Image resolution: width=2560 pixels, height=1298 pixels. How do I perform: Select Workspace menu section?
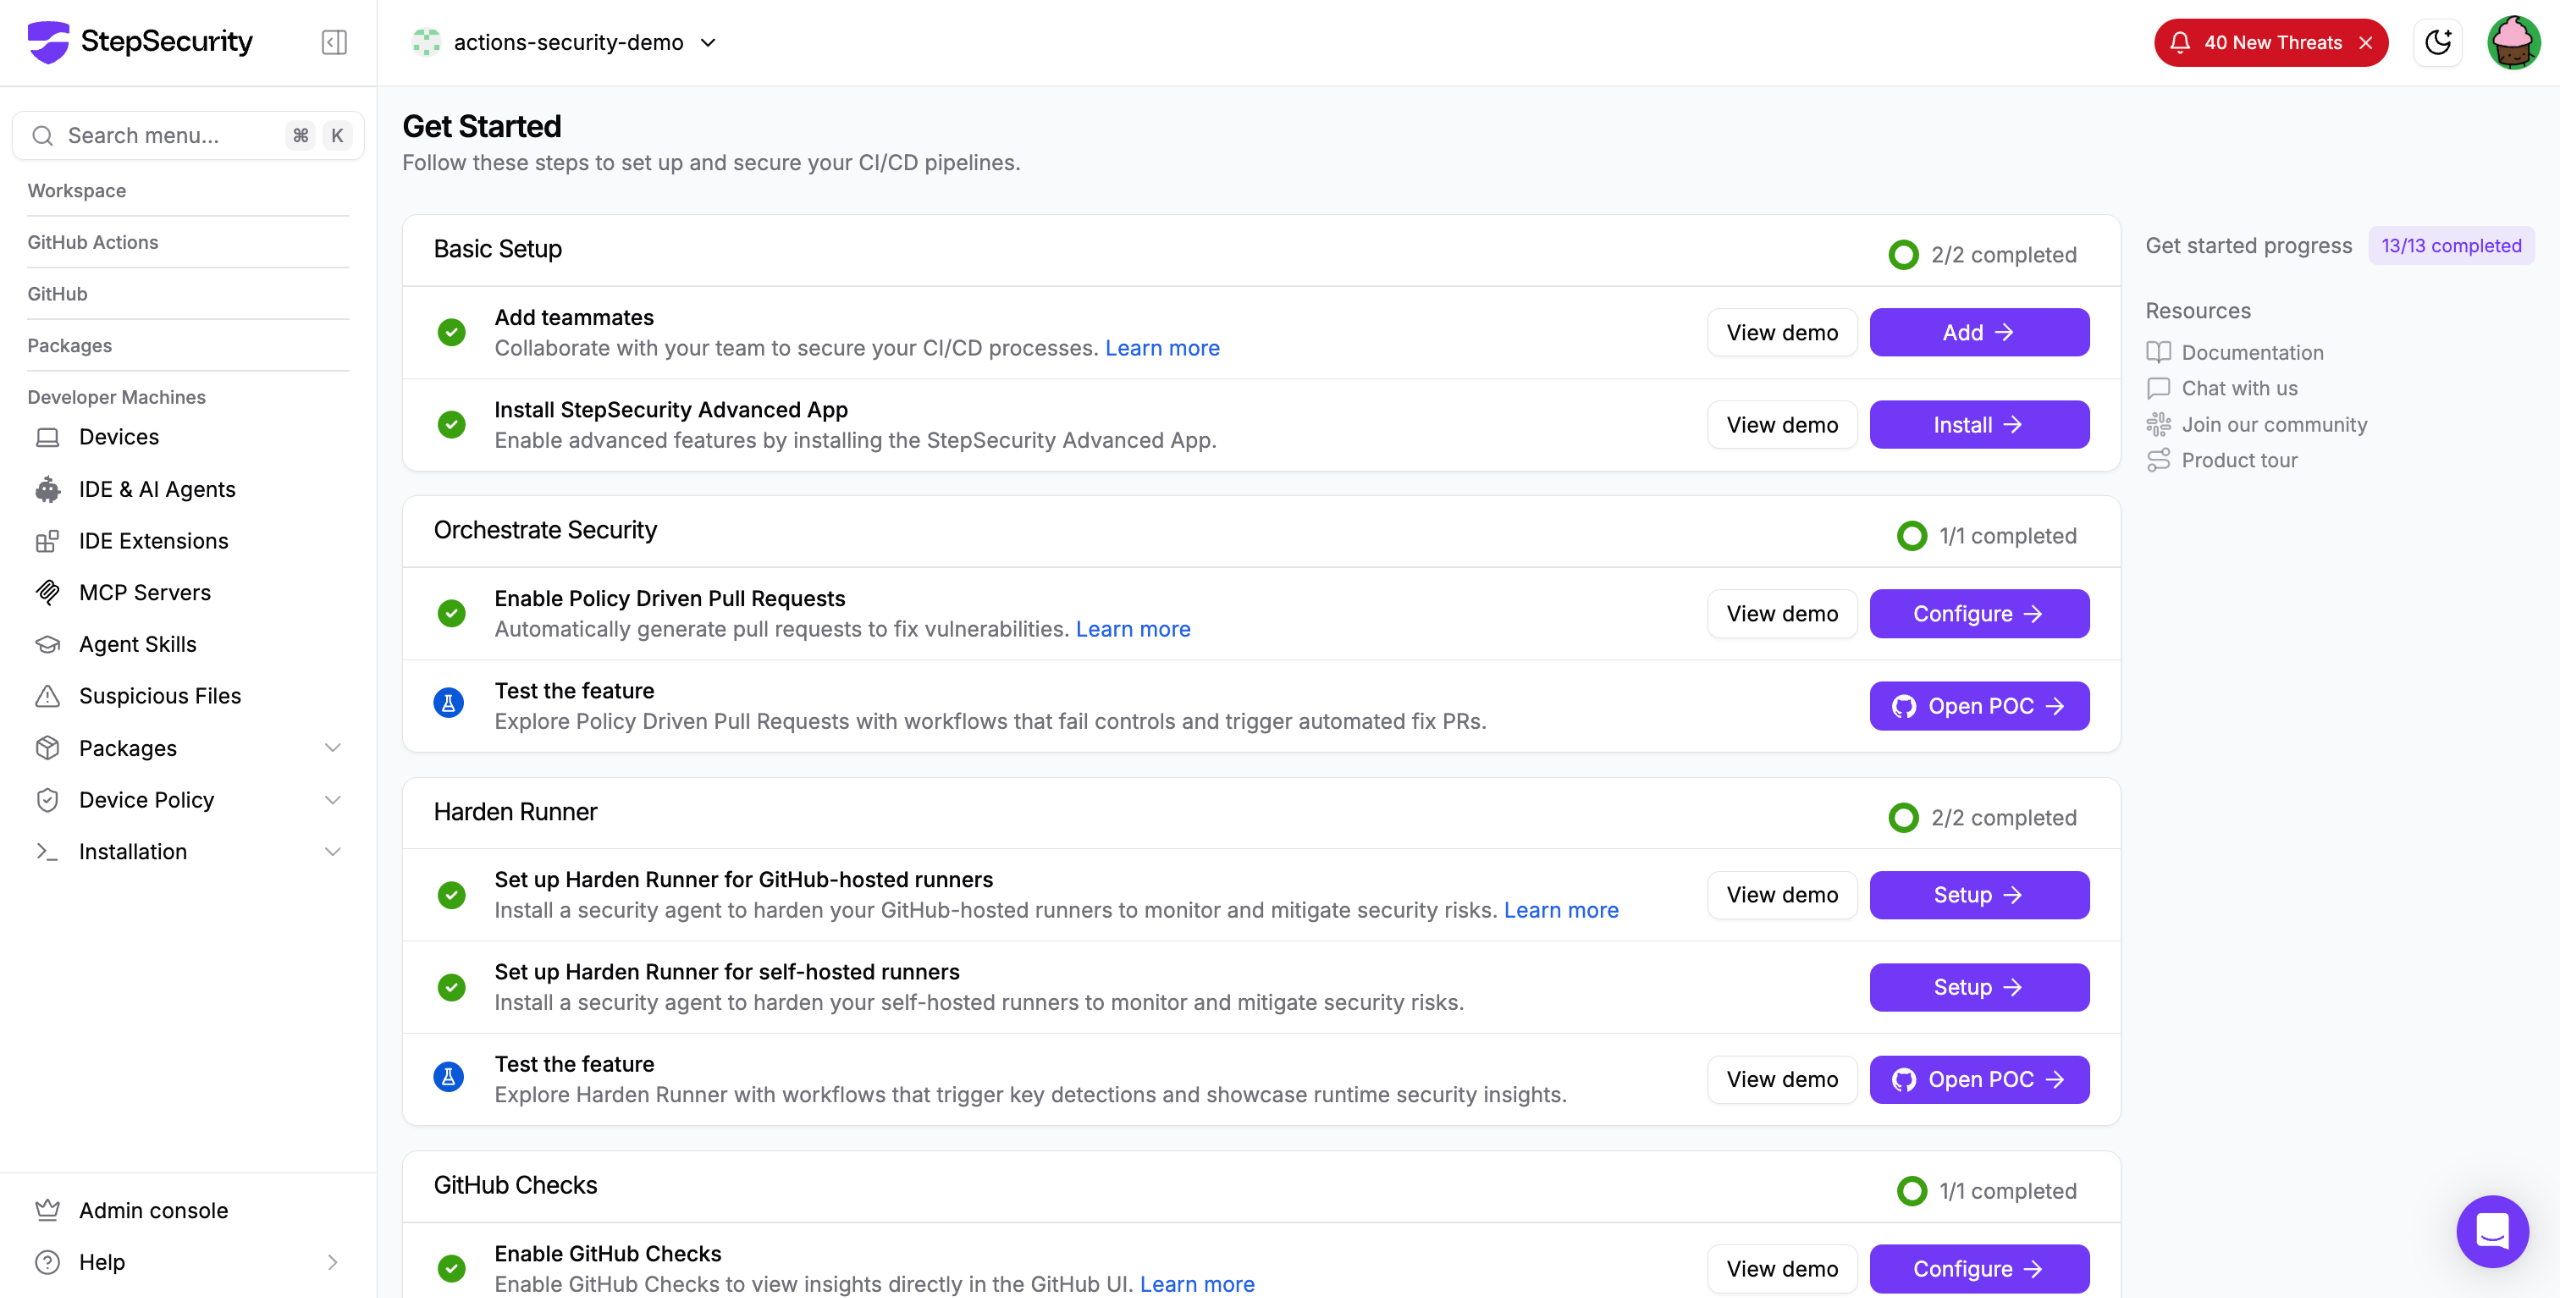click(77, 190)
